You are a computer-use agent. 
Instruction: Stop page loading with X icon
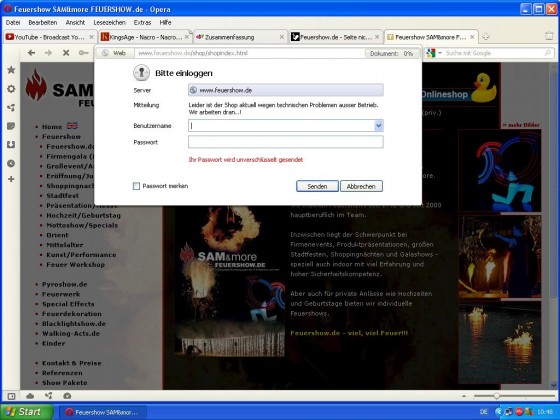(66, 53)
